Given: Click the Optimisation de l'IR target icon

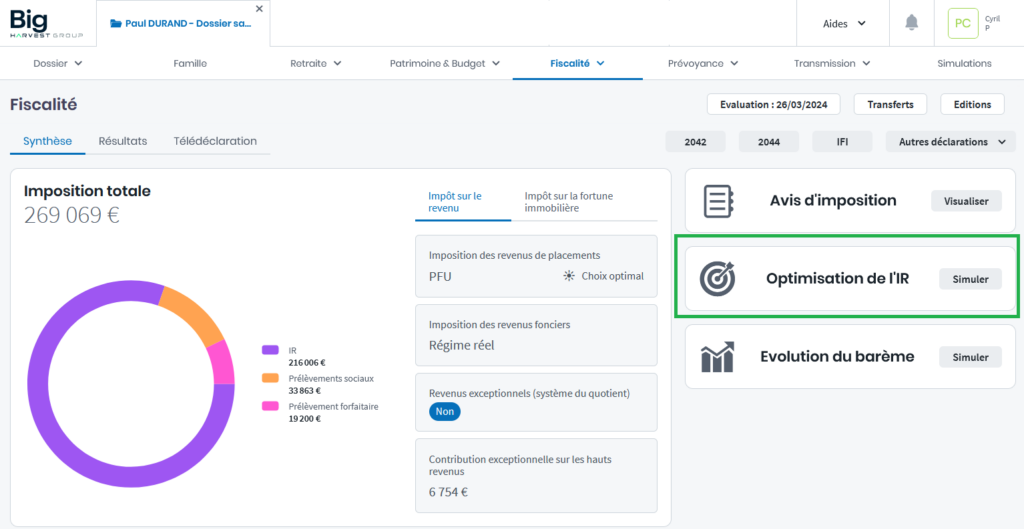Looking at the screenshot, I should [x=719, y=279].
